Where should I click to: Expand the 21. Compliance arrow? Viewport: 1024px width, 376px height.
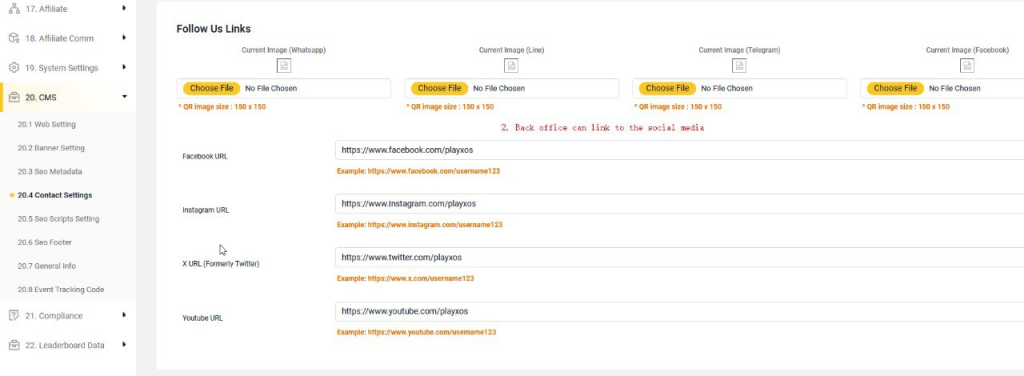click(124, 315)
